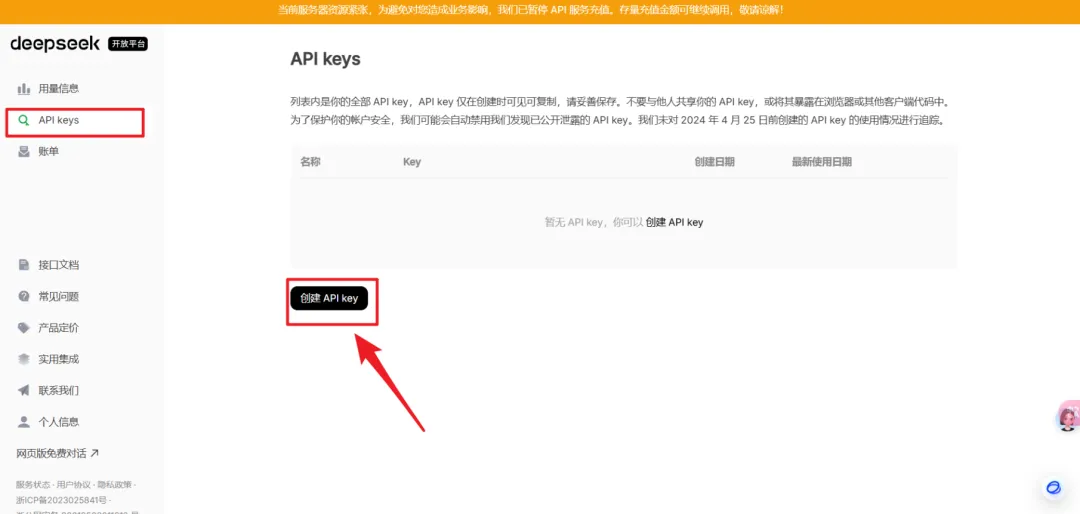The image size is (1080, 514).
Task: Click the 联系我们 paper plane icon
Action: tap(24, 391)
